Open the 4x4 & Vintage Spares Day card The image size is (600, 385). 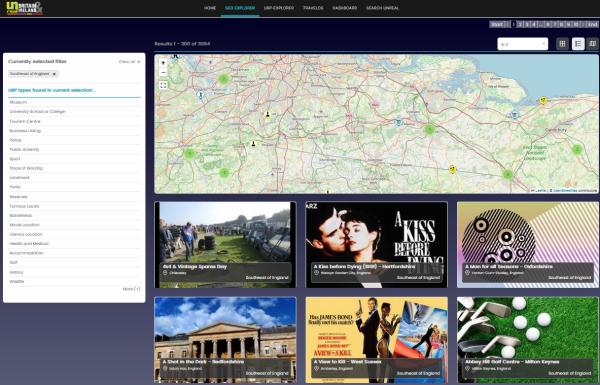[225, 245]
